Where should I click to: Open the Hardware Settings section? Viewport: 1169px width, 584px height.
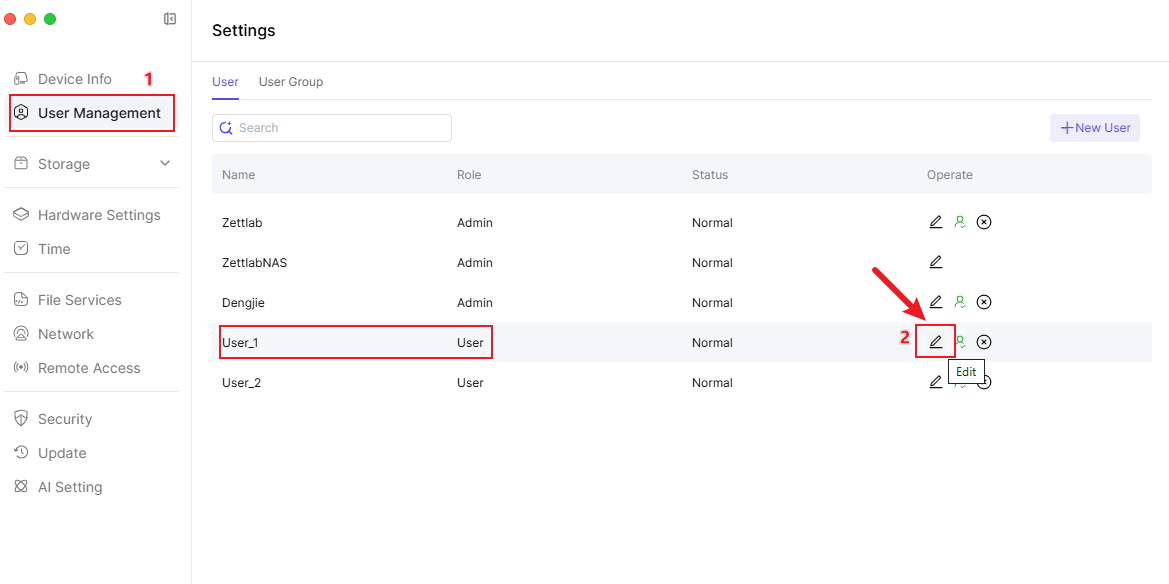coord(98,215)
